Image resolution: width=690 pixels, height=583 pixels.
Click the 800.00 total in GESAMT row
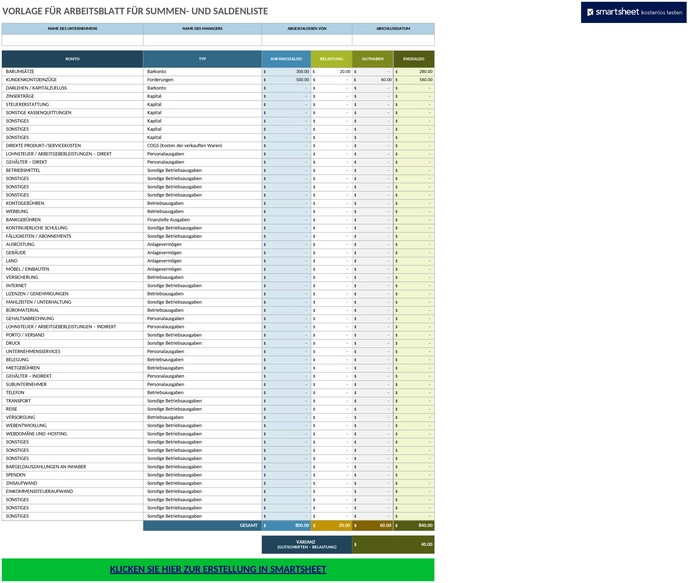click(x=286, y=525)
